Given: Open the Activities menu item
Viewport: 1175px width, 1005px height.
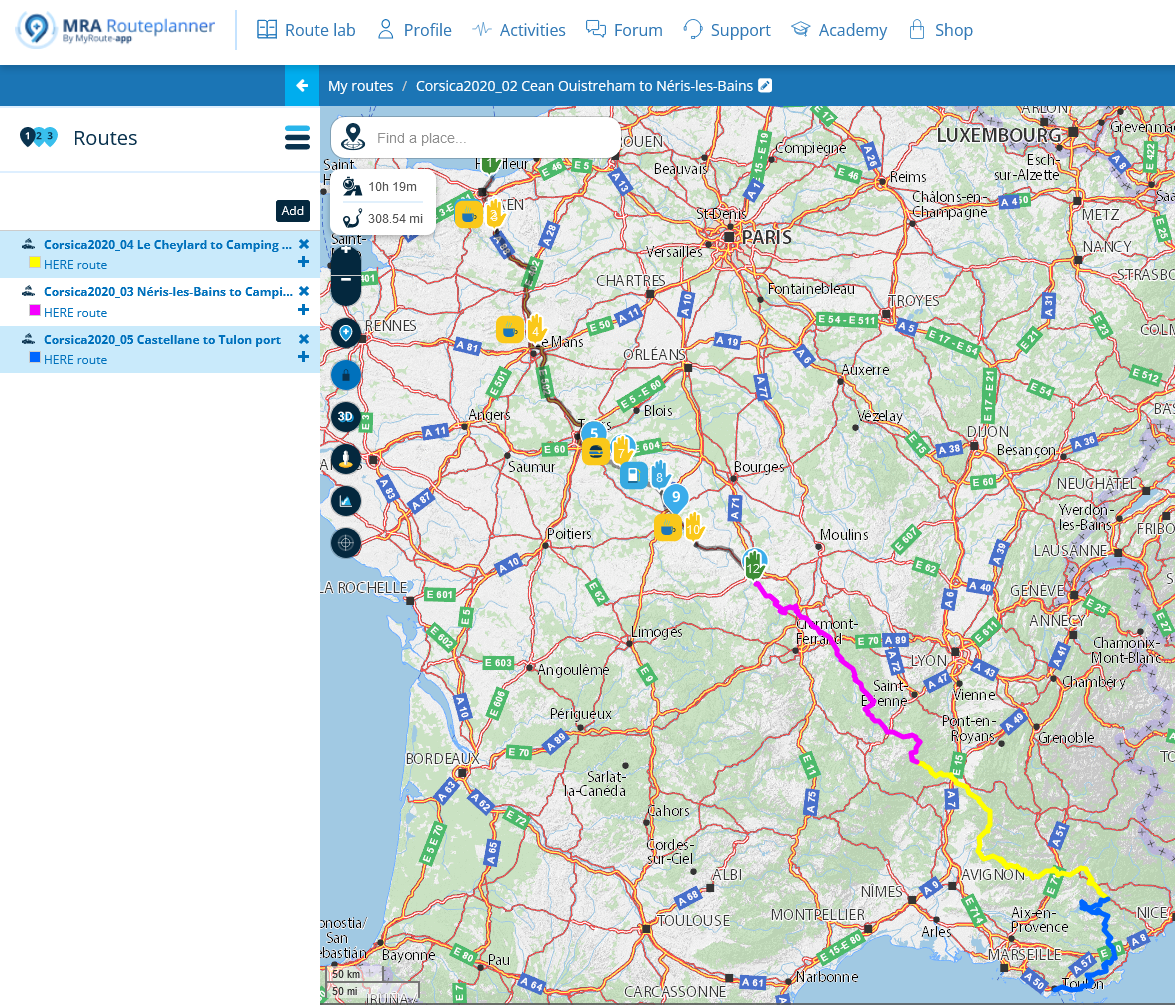Looking at the screenshot, I should (519, 30).
